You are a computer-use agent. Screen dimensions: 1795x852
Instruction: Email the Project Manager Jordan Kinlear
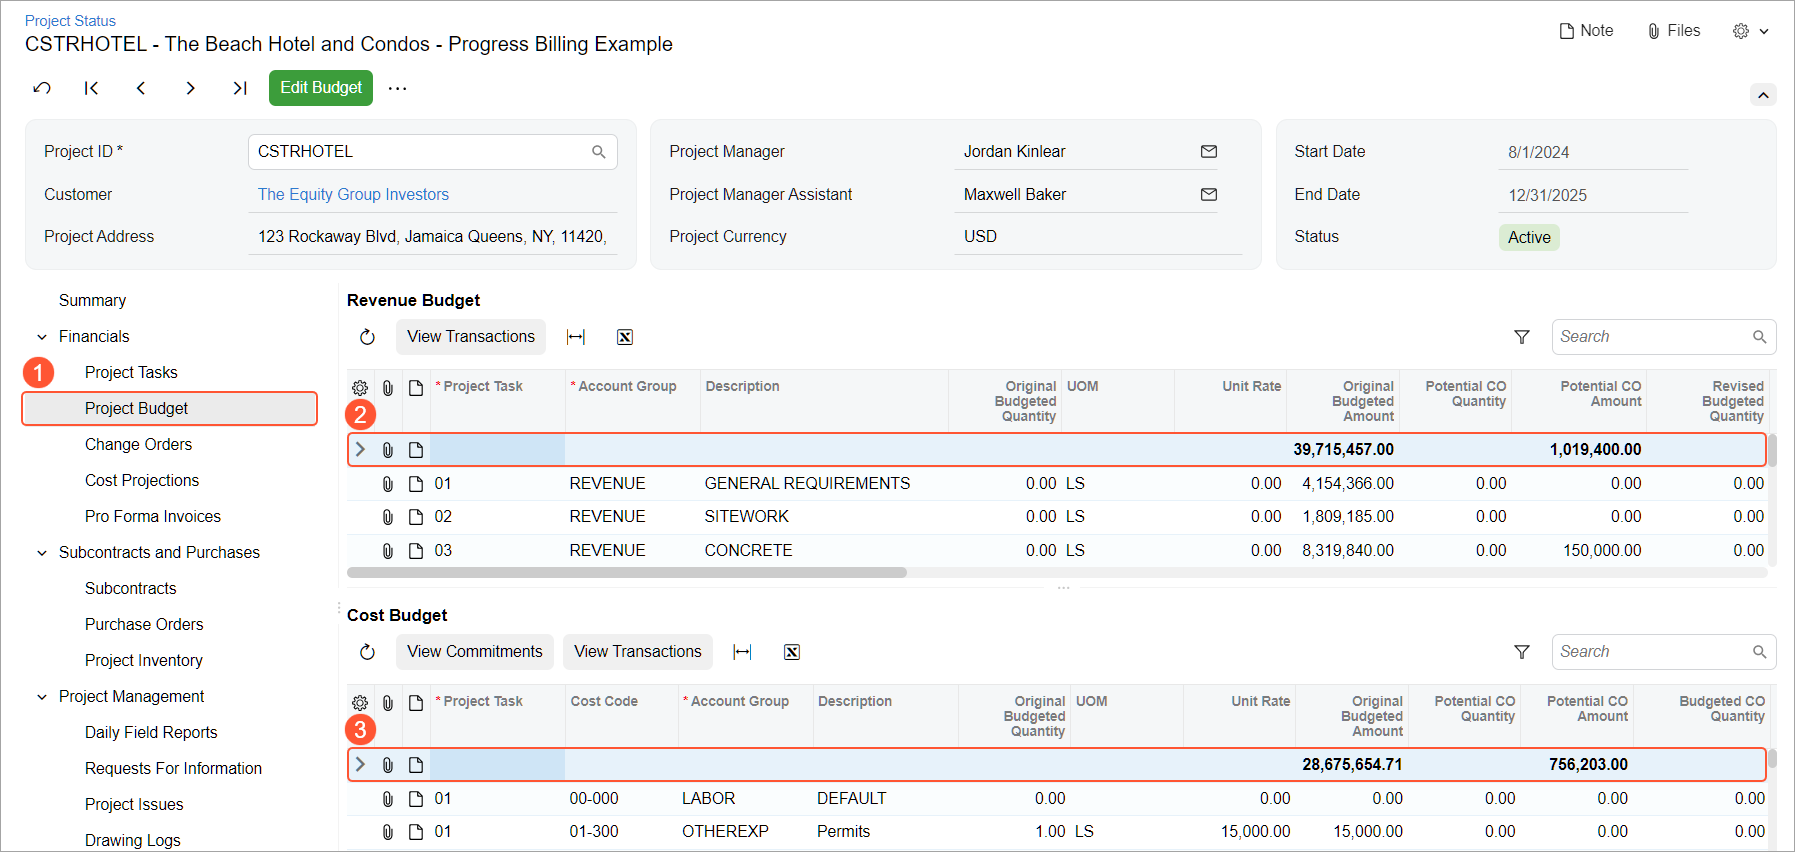point(1208,152)
